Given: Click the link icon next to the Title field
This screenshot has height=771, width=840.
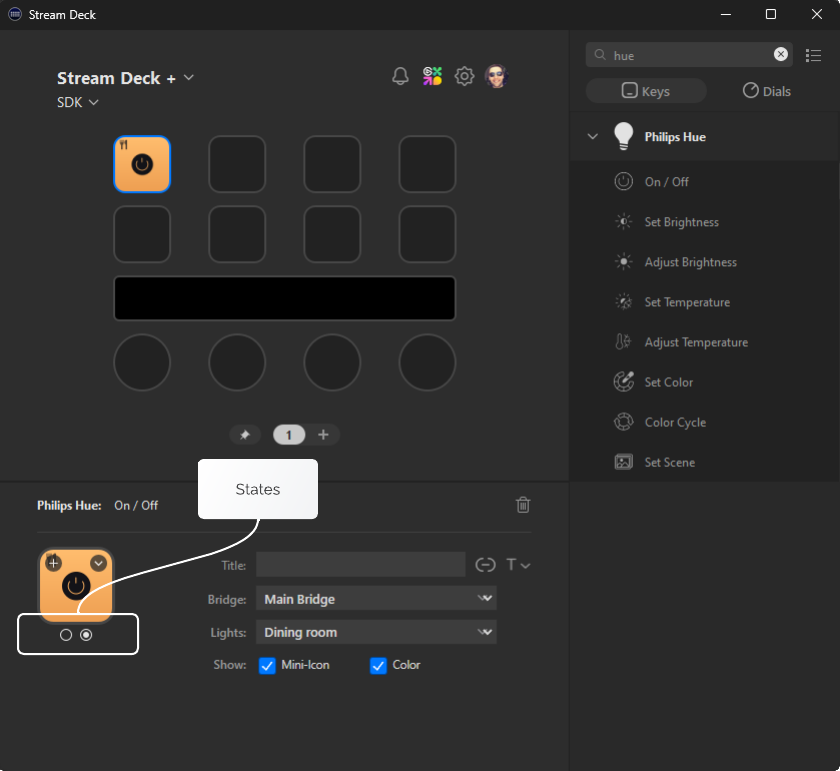Looking at the screenshot, I should (x=485, y=564).
